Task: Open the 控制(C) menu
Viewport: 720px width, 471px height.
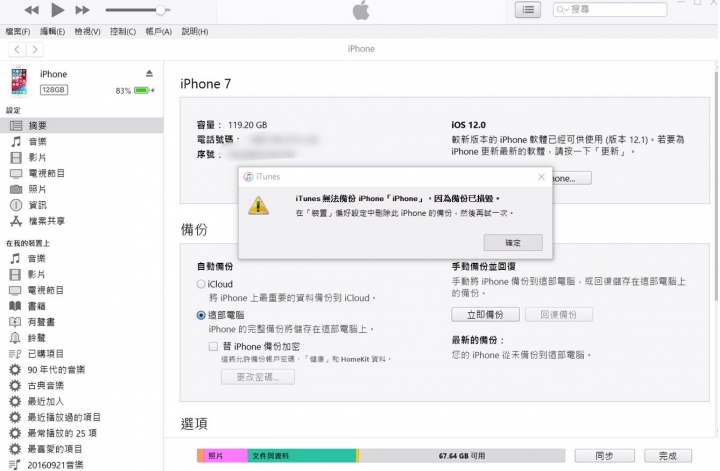Action: tap(123, 32)
